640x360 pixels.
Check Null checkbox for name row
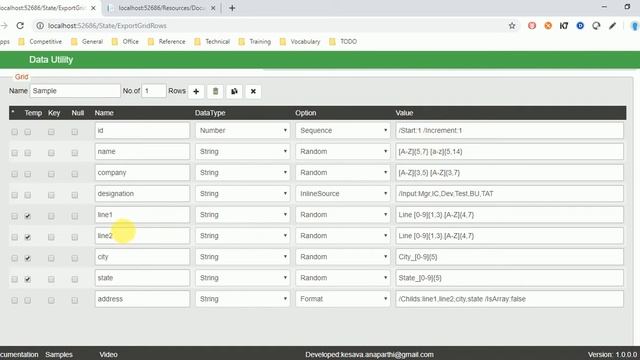[x=74, y=153]
